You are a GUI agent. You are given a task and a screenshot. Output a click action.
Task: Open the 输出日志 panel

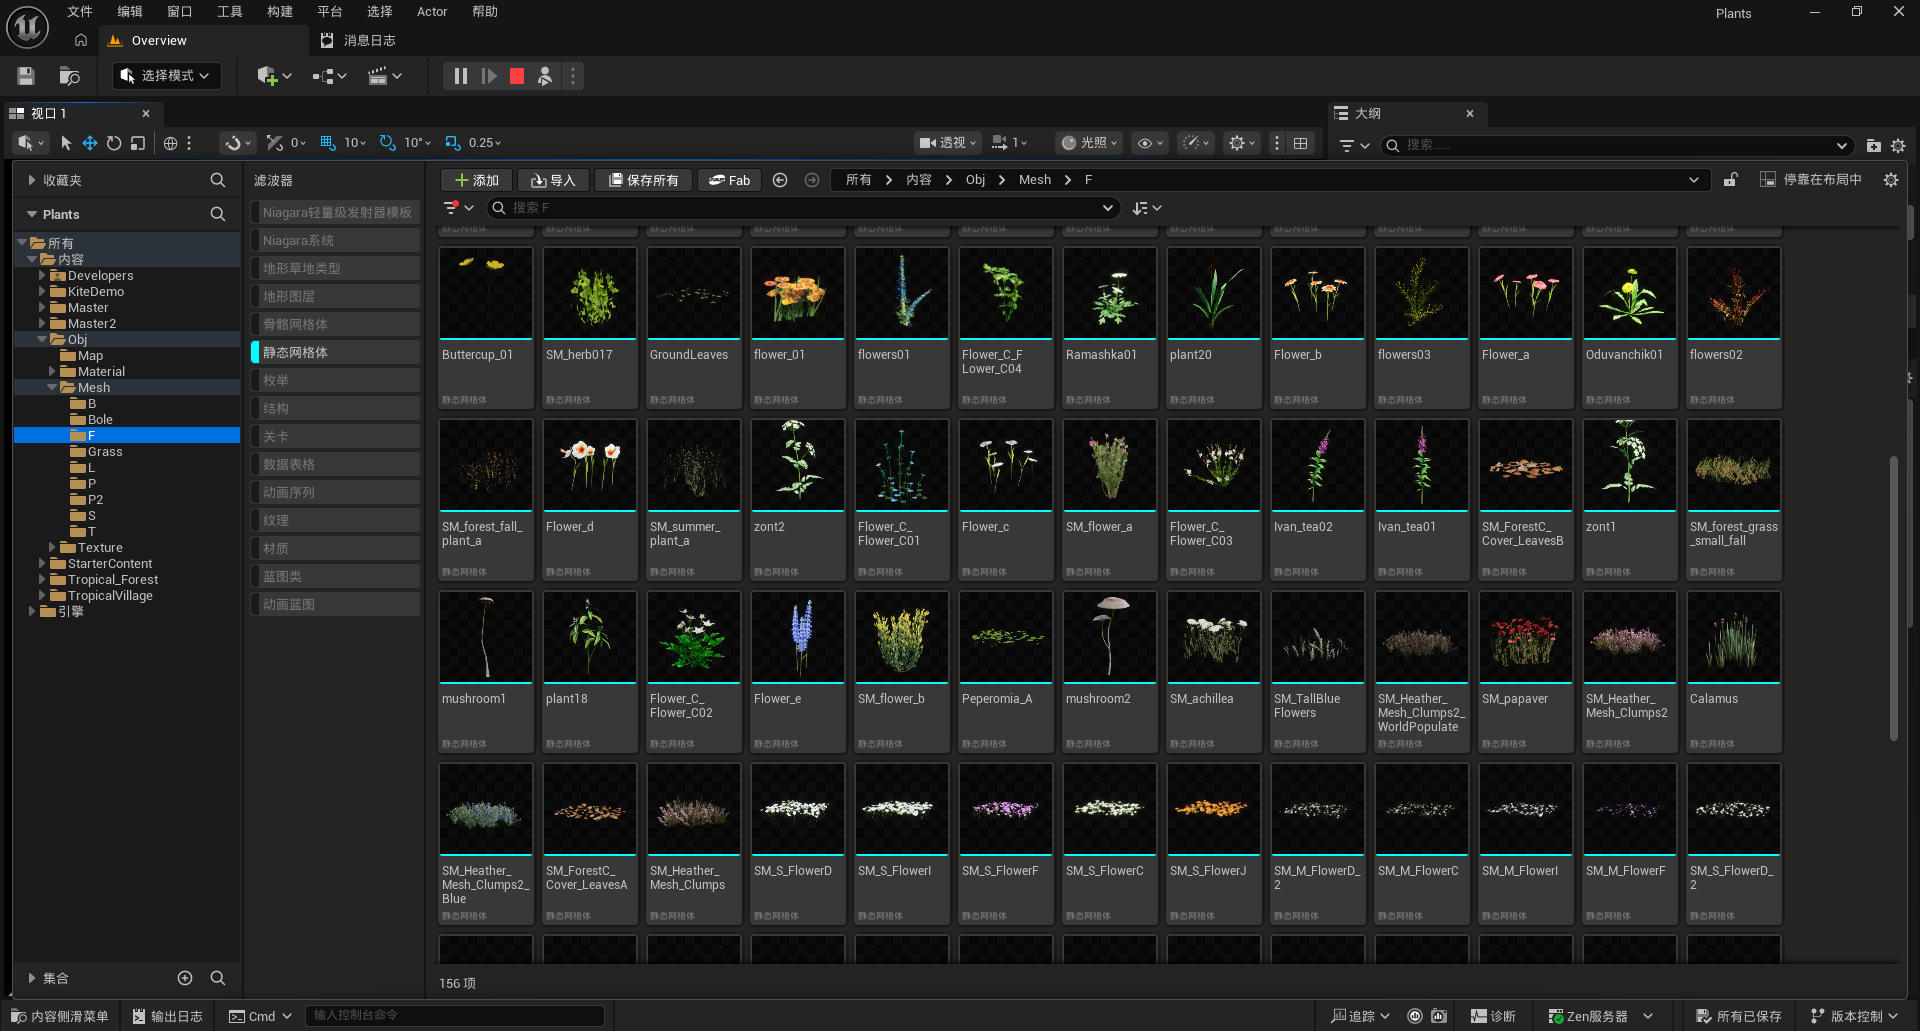(x=167, y=1016)
